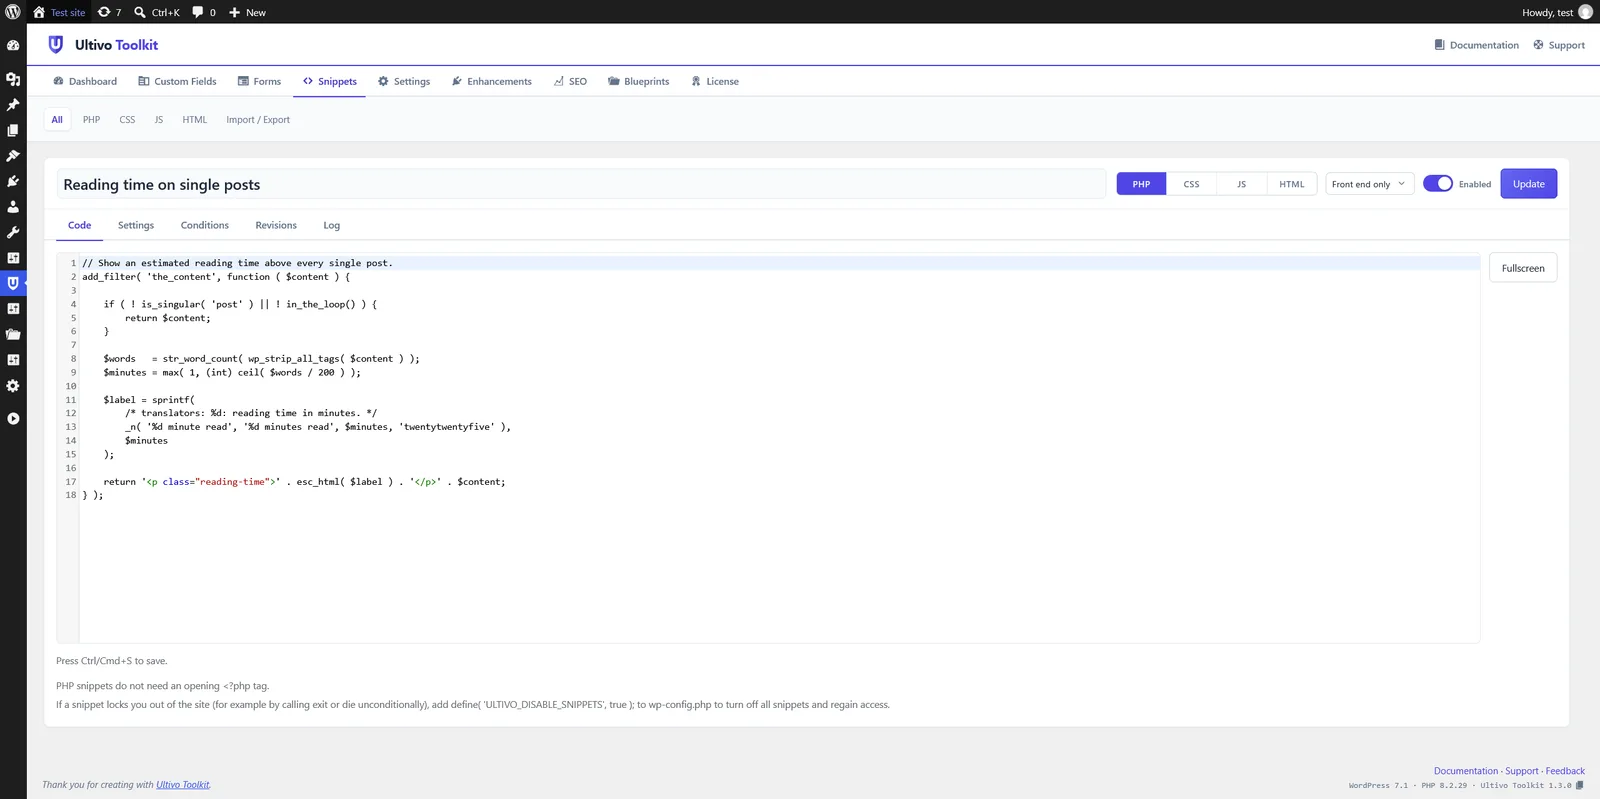This screenshot has width=1600, height=799.
Task: Open Media library from the sidebar
Action: pos(13,79)
